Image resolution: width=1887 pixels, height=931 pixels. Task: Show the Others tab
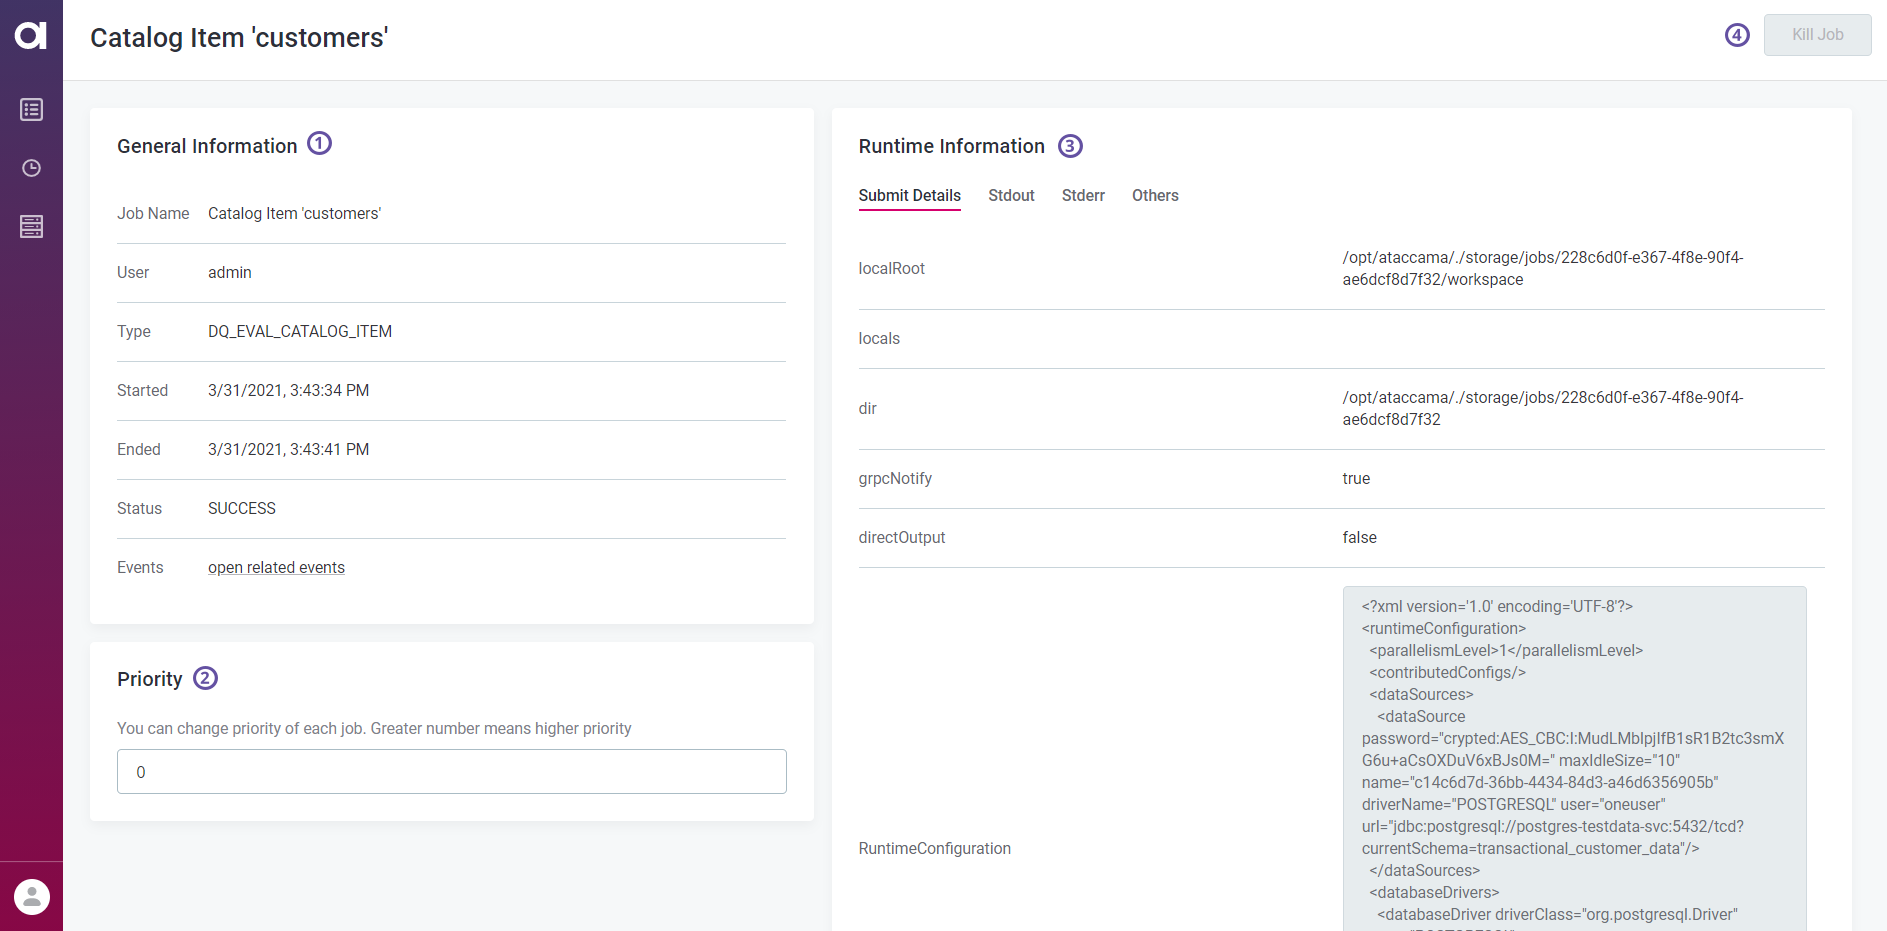click(1155, 196)
